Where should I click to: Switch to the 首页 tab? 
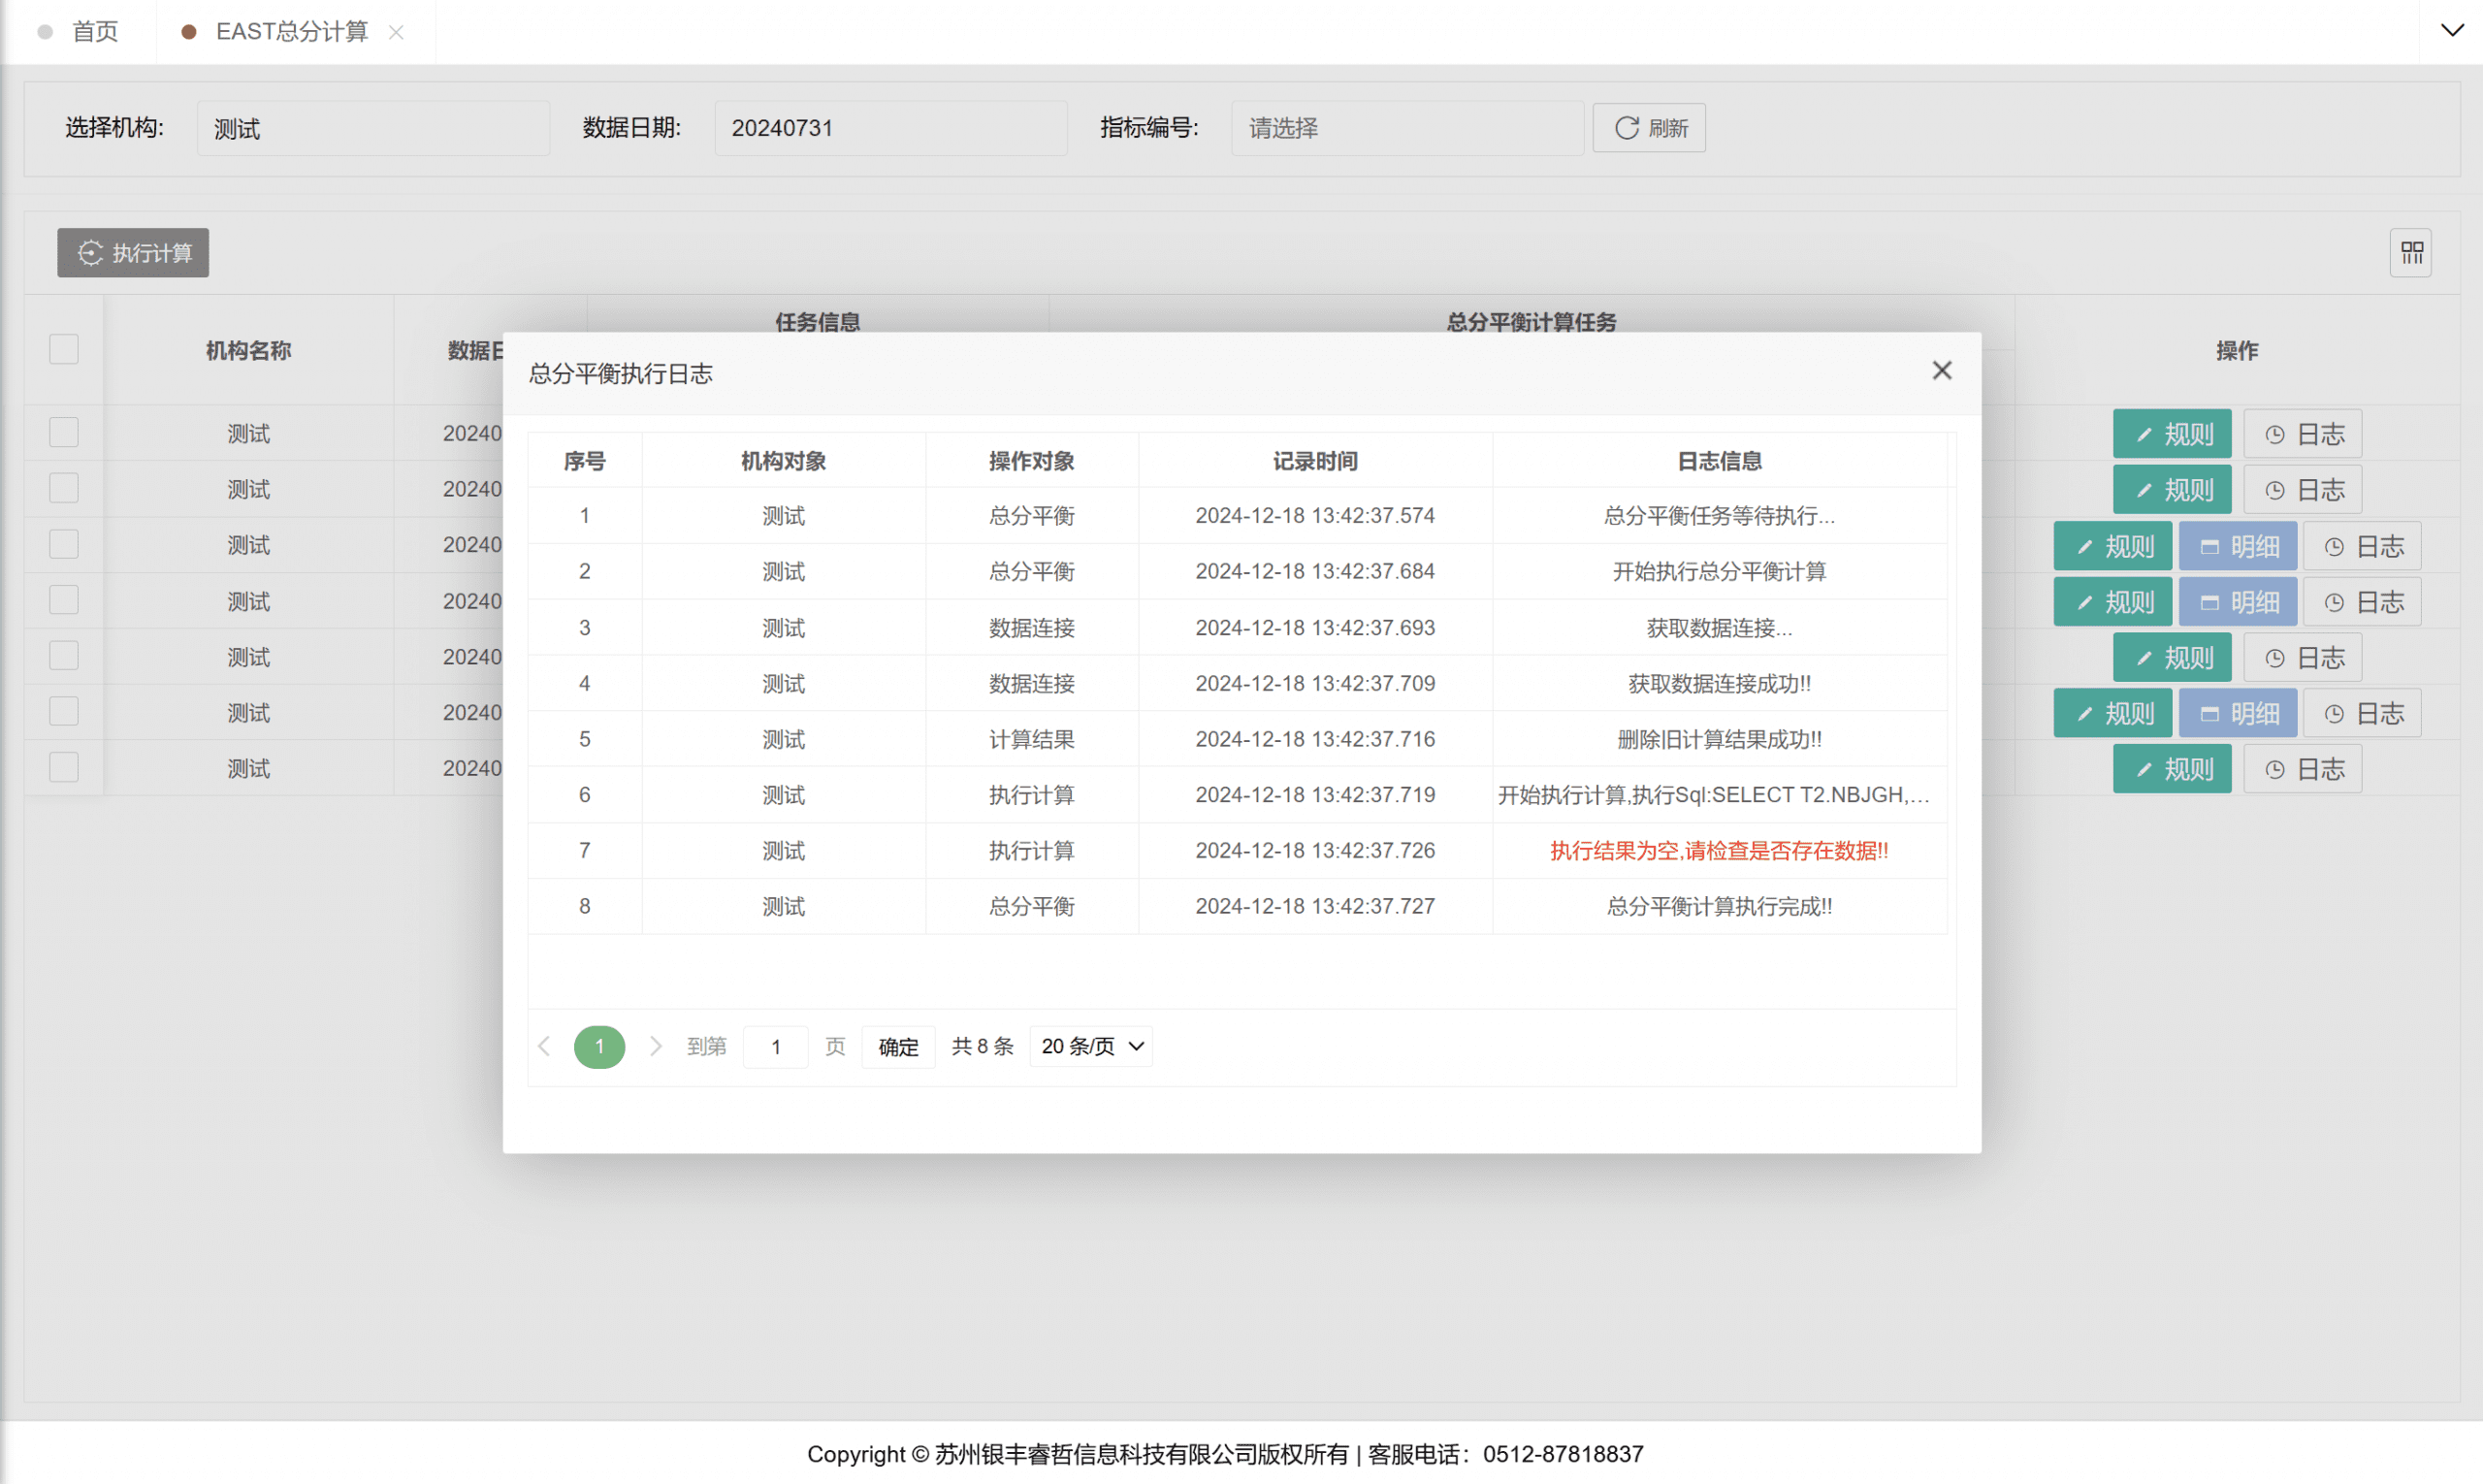coord(95,32)
